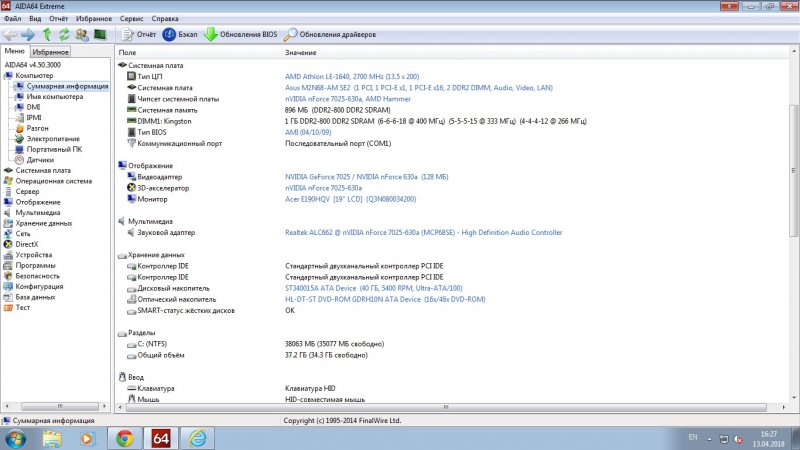
Task: Open the Избранное menu in menu bar
Action: (93, 18)
